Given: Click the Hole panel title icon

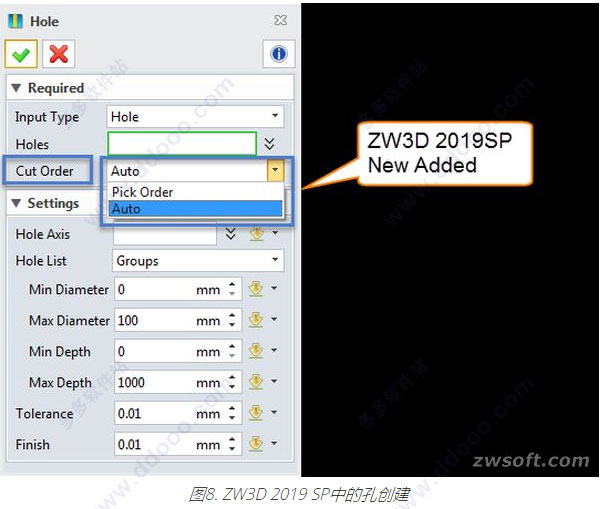Looking at the screenshot, I should (15, 21).
